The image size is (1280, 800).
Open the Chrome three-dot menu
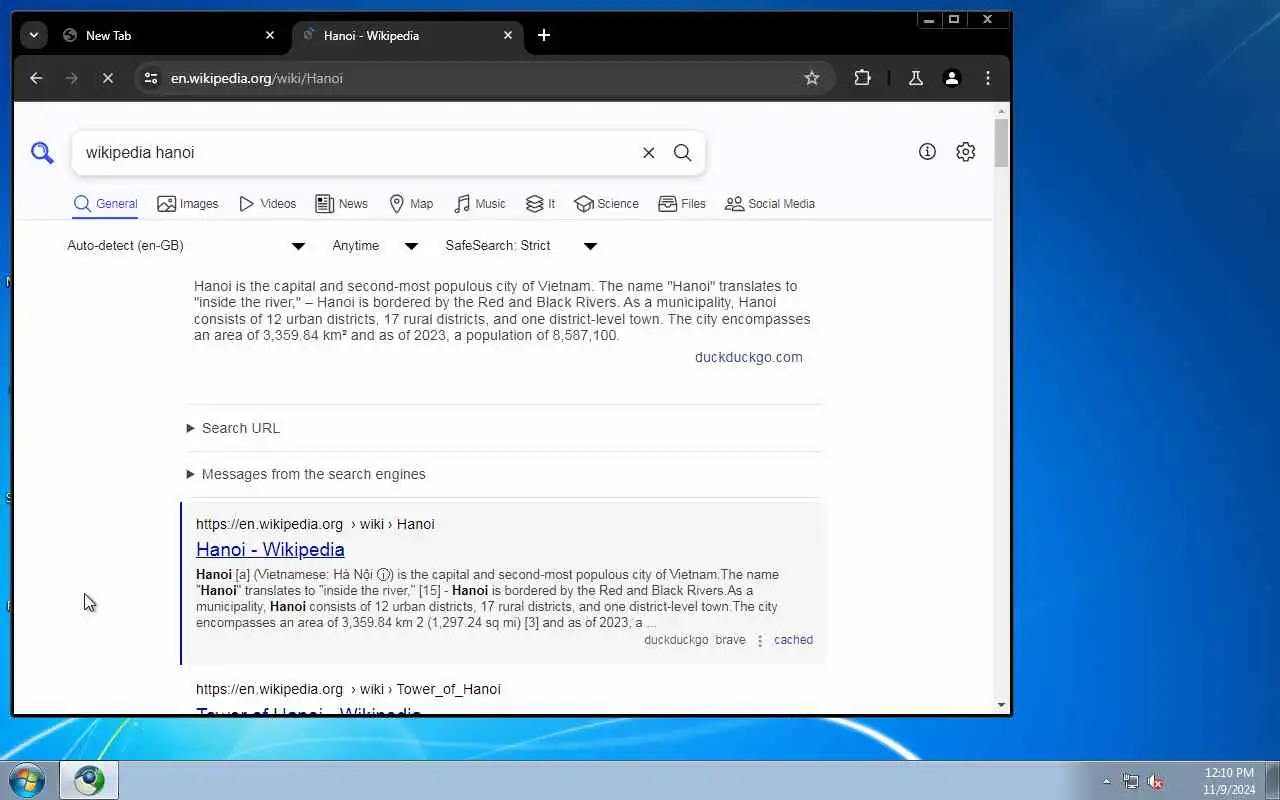pos(988,78)
